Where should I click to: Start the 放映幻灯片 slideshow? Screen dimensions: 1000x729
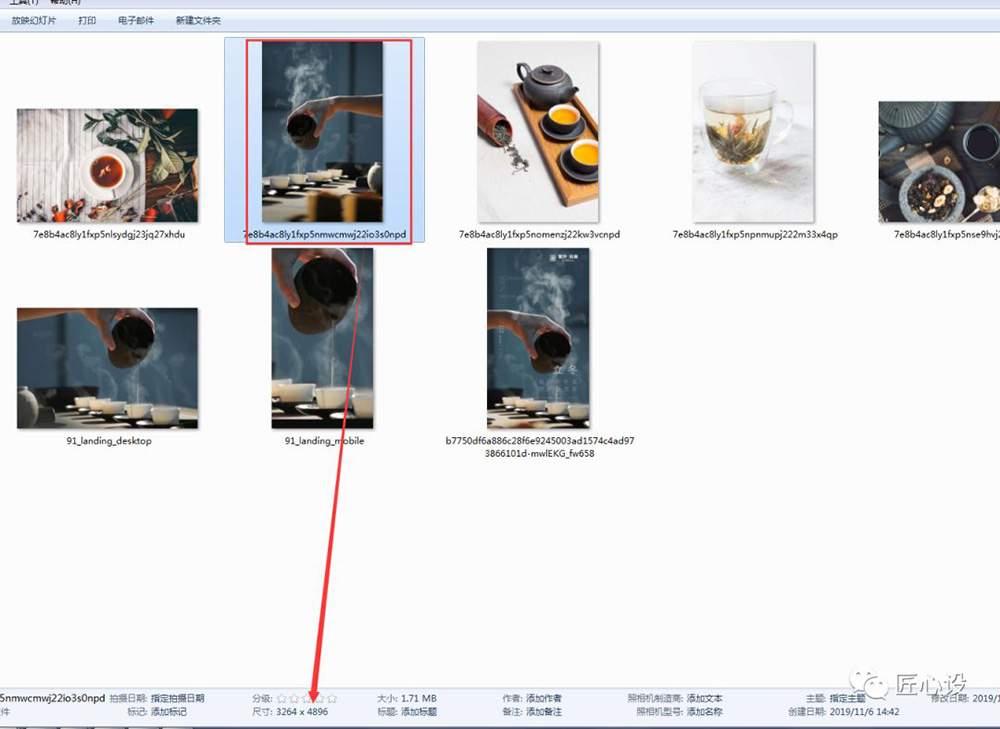point(34,20)
